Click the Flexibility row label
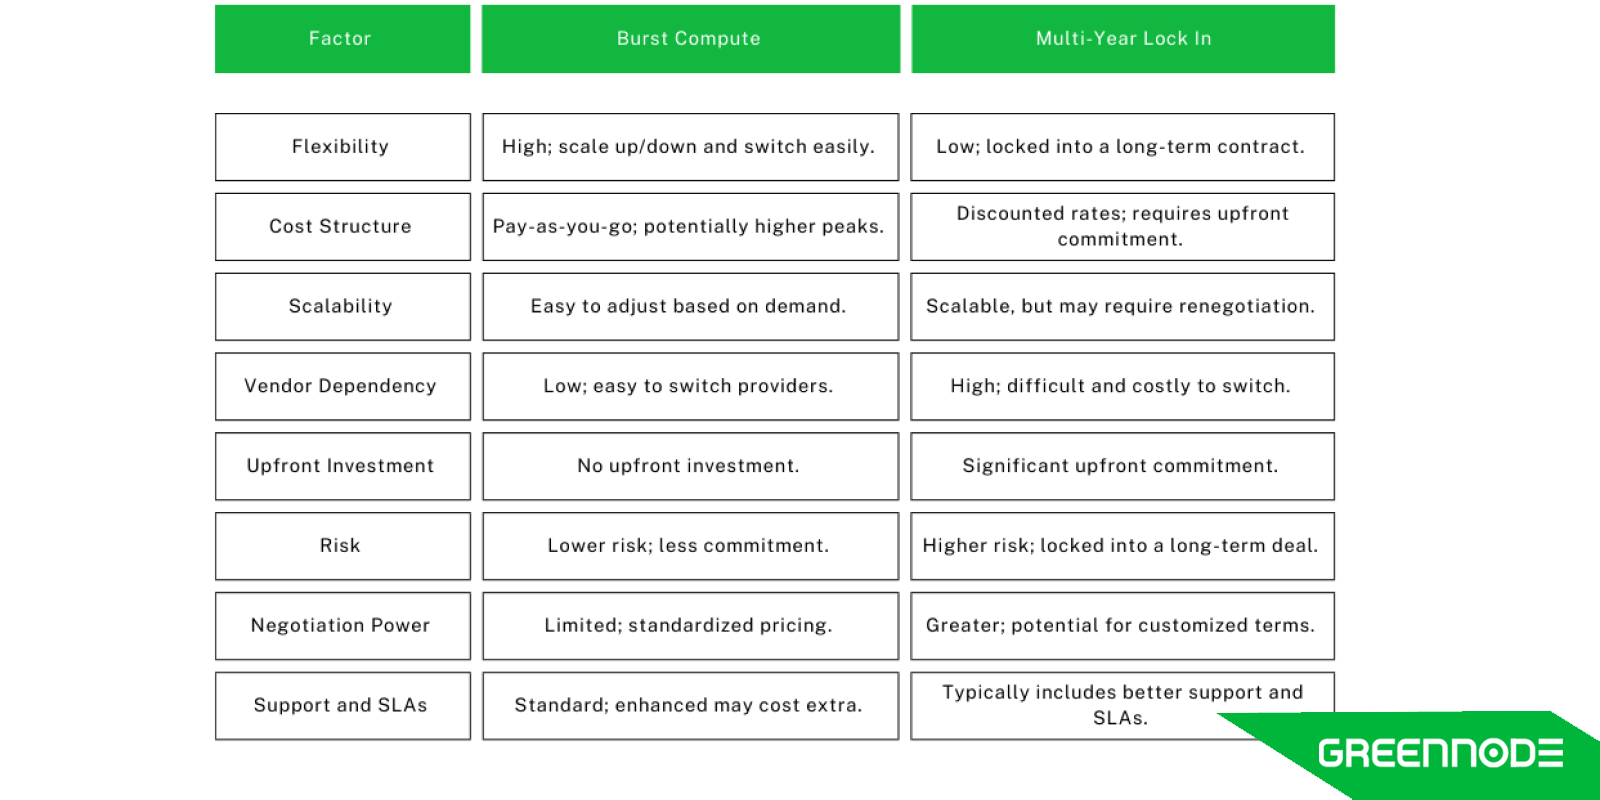This screenshot has width=1600, height=800. 342,147
